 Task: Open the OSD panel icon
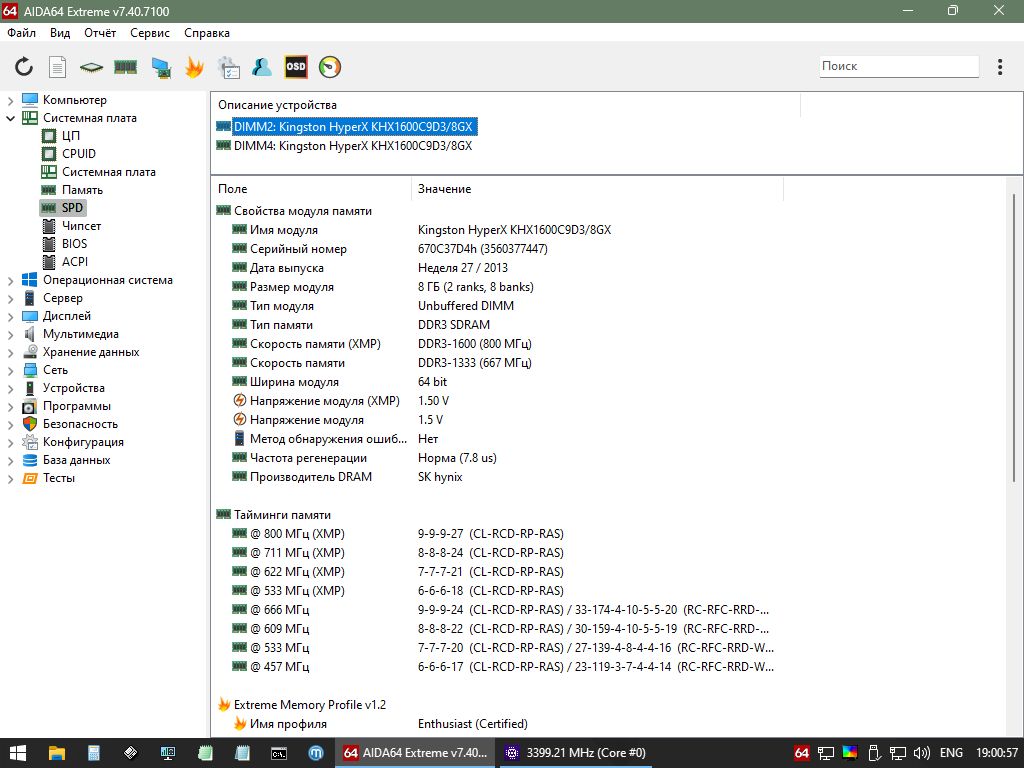point(296,67)
